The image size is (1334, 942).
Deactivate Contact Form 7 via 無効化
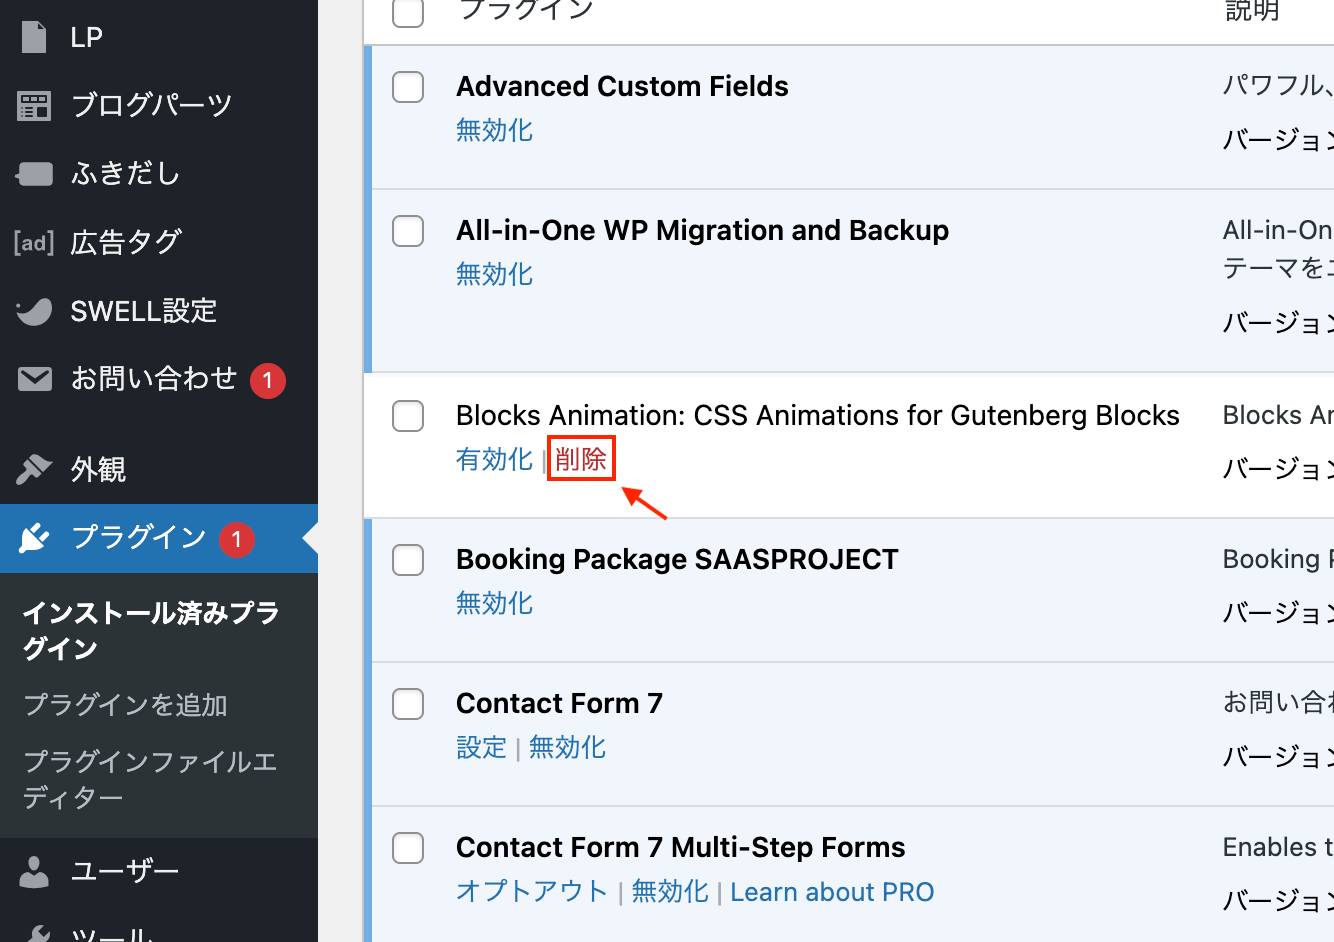tap(567, 747)
